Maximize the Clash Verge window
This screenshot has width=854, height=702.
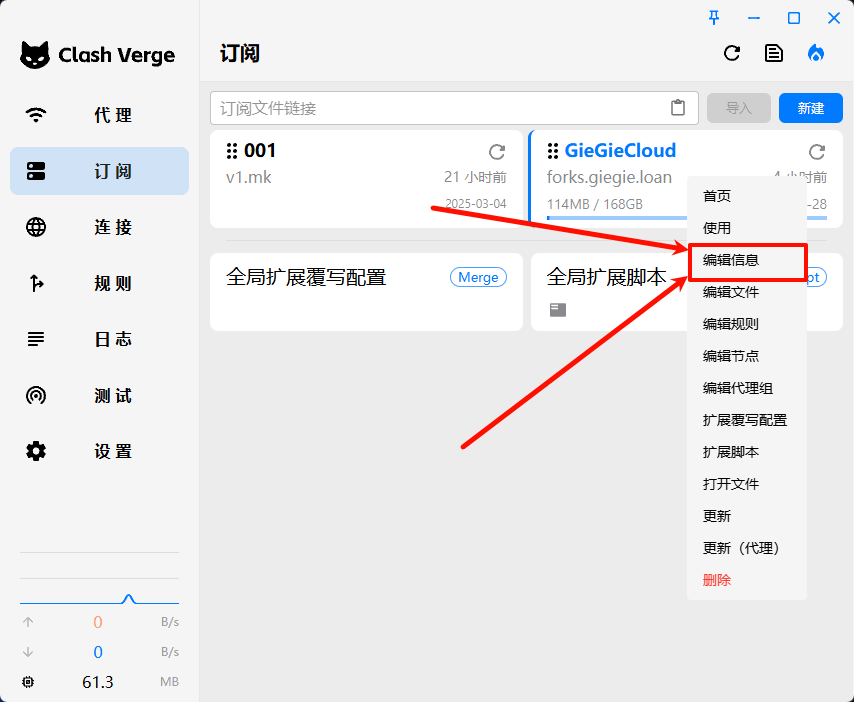click(794, 18)
